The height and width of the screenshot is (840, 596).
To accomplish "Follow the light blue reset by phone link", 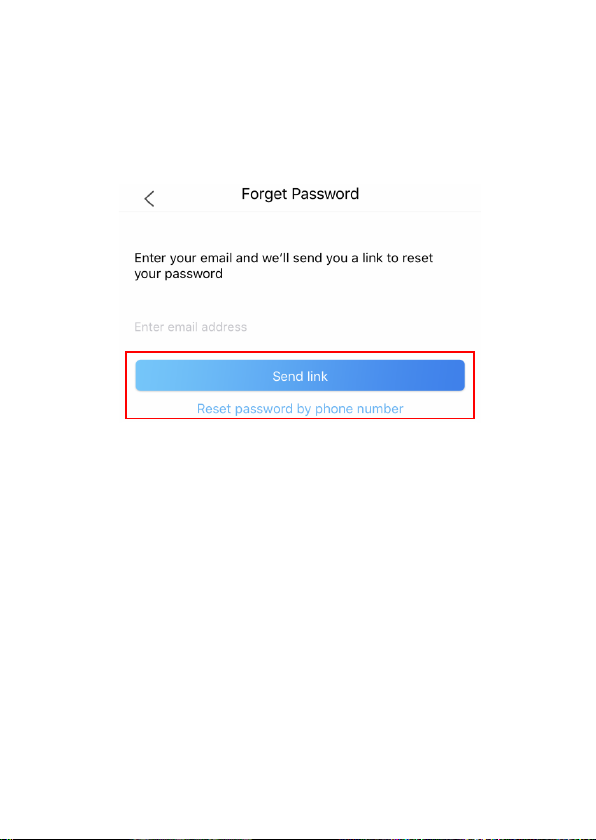I will (300, 409).
